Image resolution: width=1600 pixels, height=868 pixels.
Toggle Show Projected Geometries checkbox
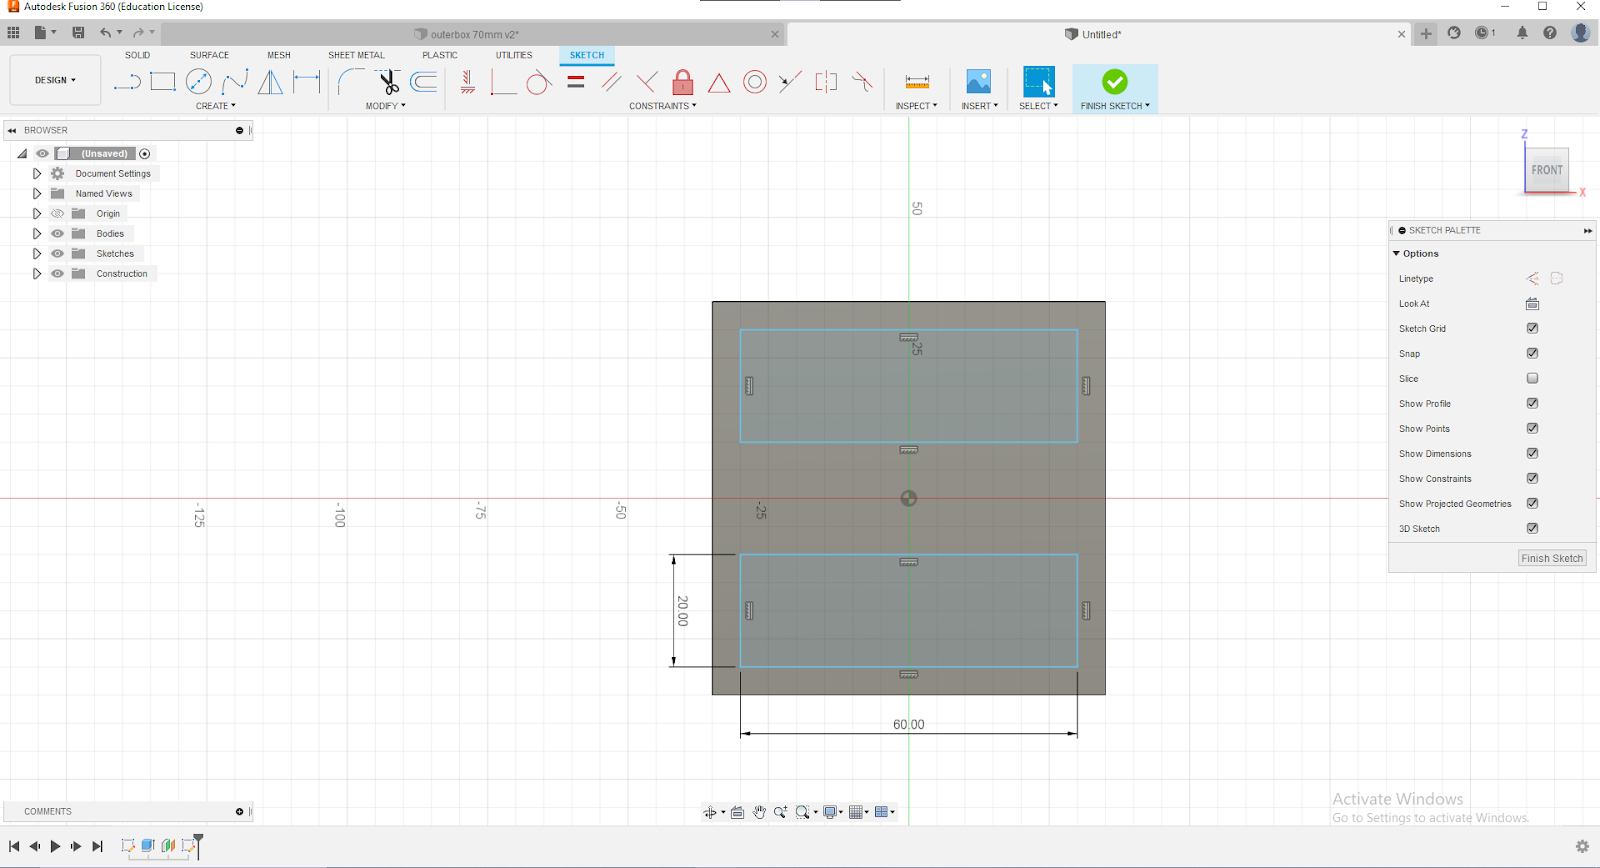pos(1532,503)
